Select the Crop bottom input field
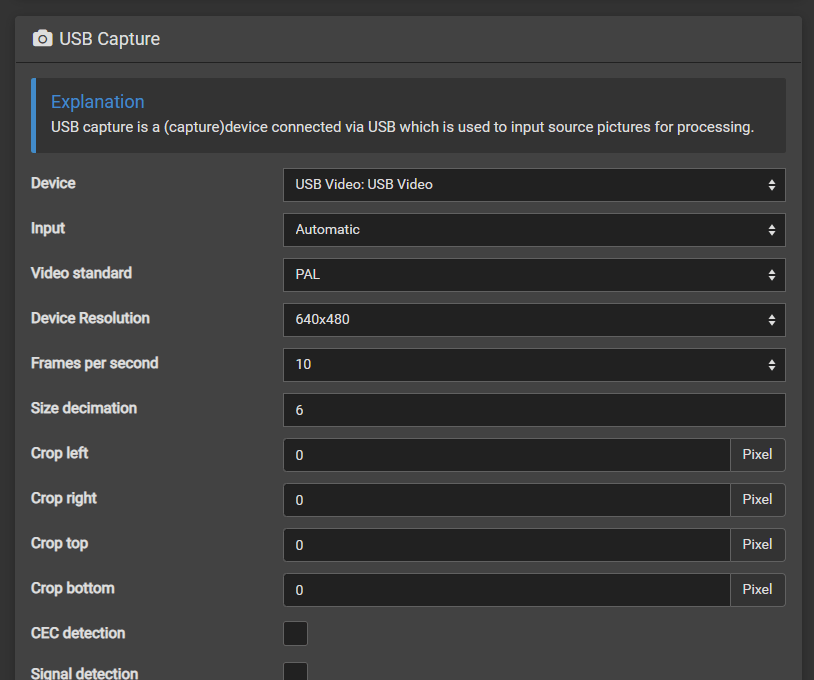Viewport: 814px width, 680px height. click(507, 590)
